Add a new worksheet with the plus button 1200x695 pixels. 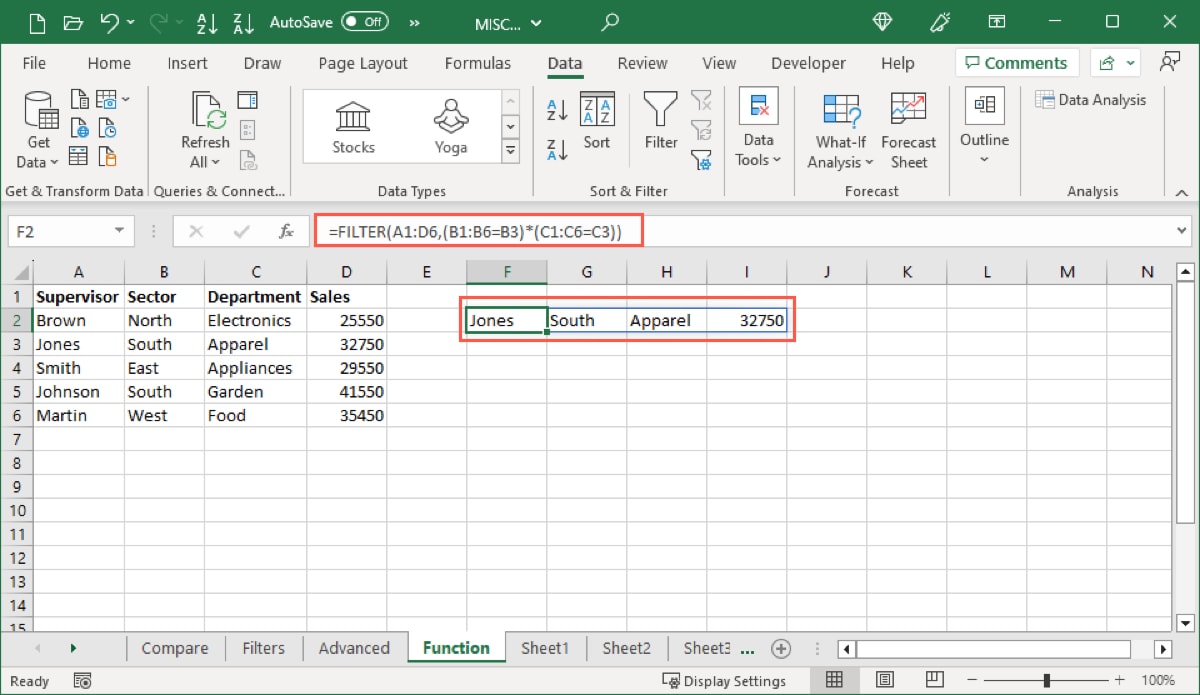(781, 648)
